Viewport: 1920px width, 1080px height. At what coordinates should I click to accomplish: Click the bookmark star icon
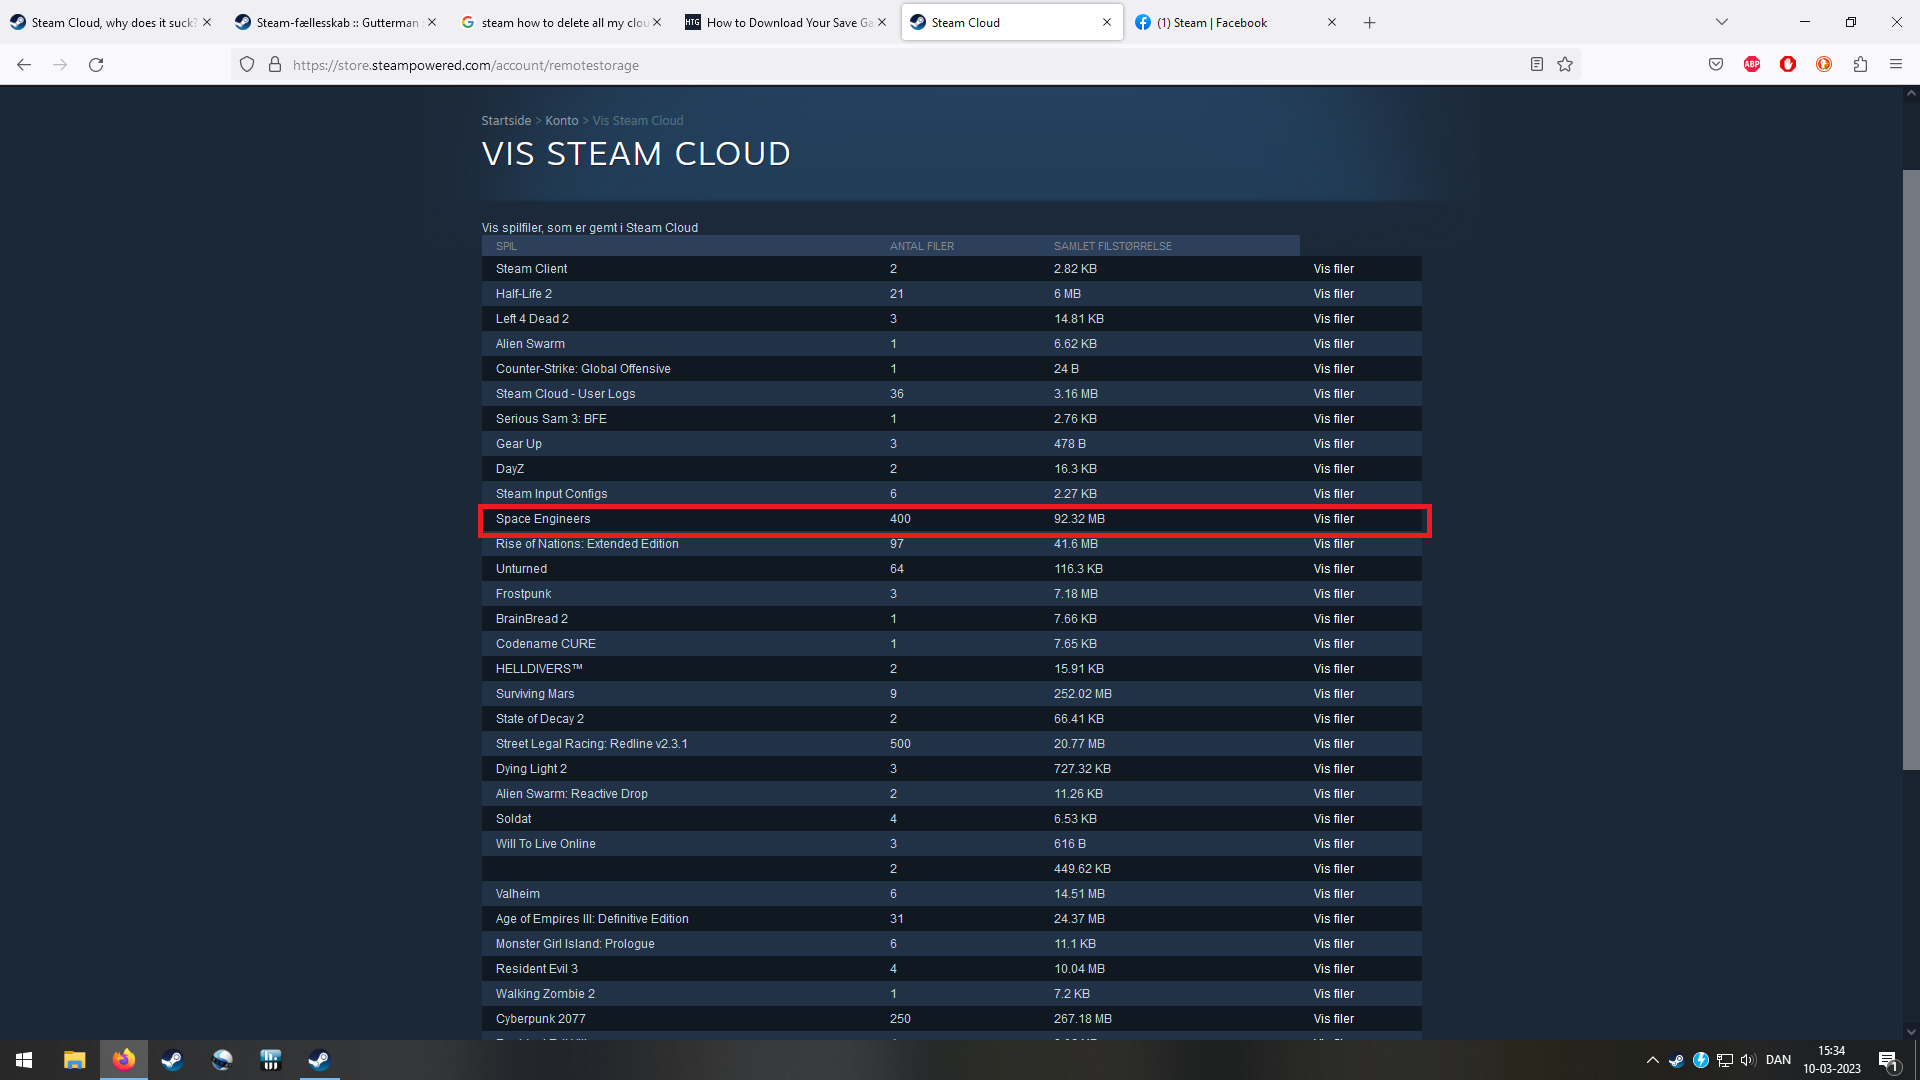(1565, 65)
